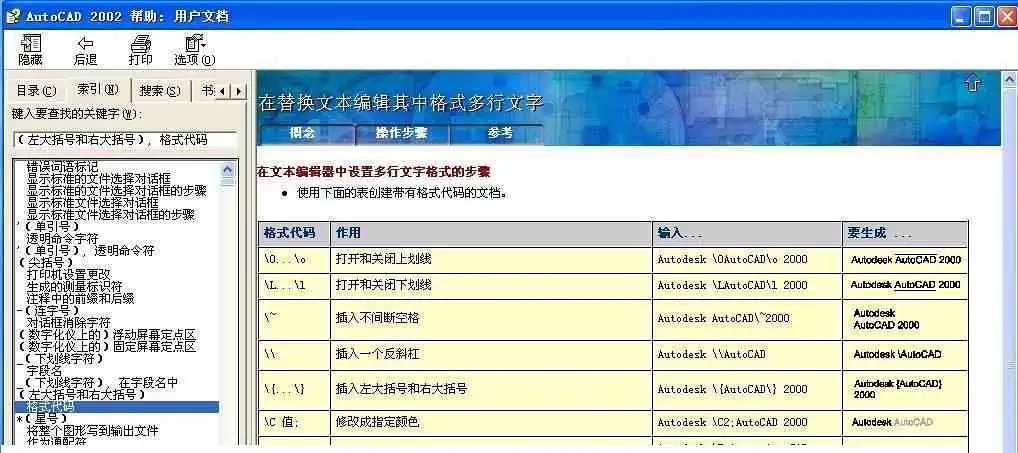Click the AutoCAD help title bar icon

13,15
